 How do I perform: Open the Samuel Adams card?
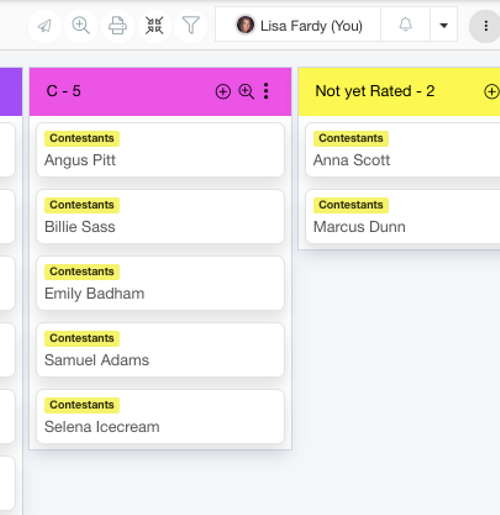coord(160,350)
